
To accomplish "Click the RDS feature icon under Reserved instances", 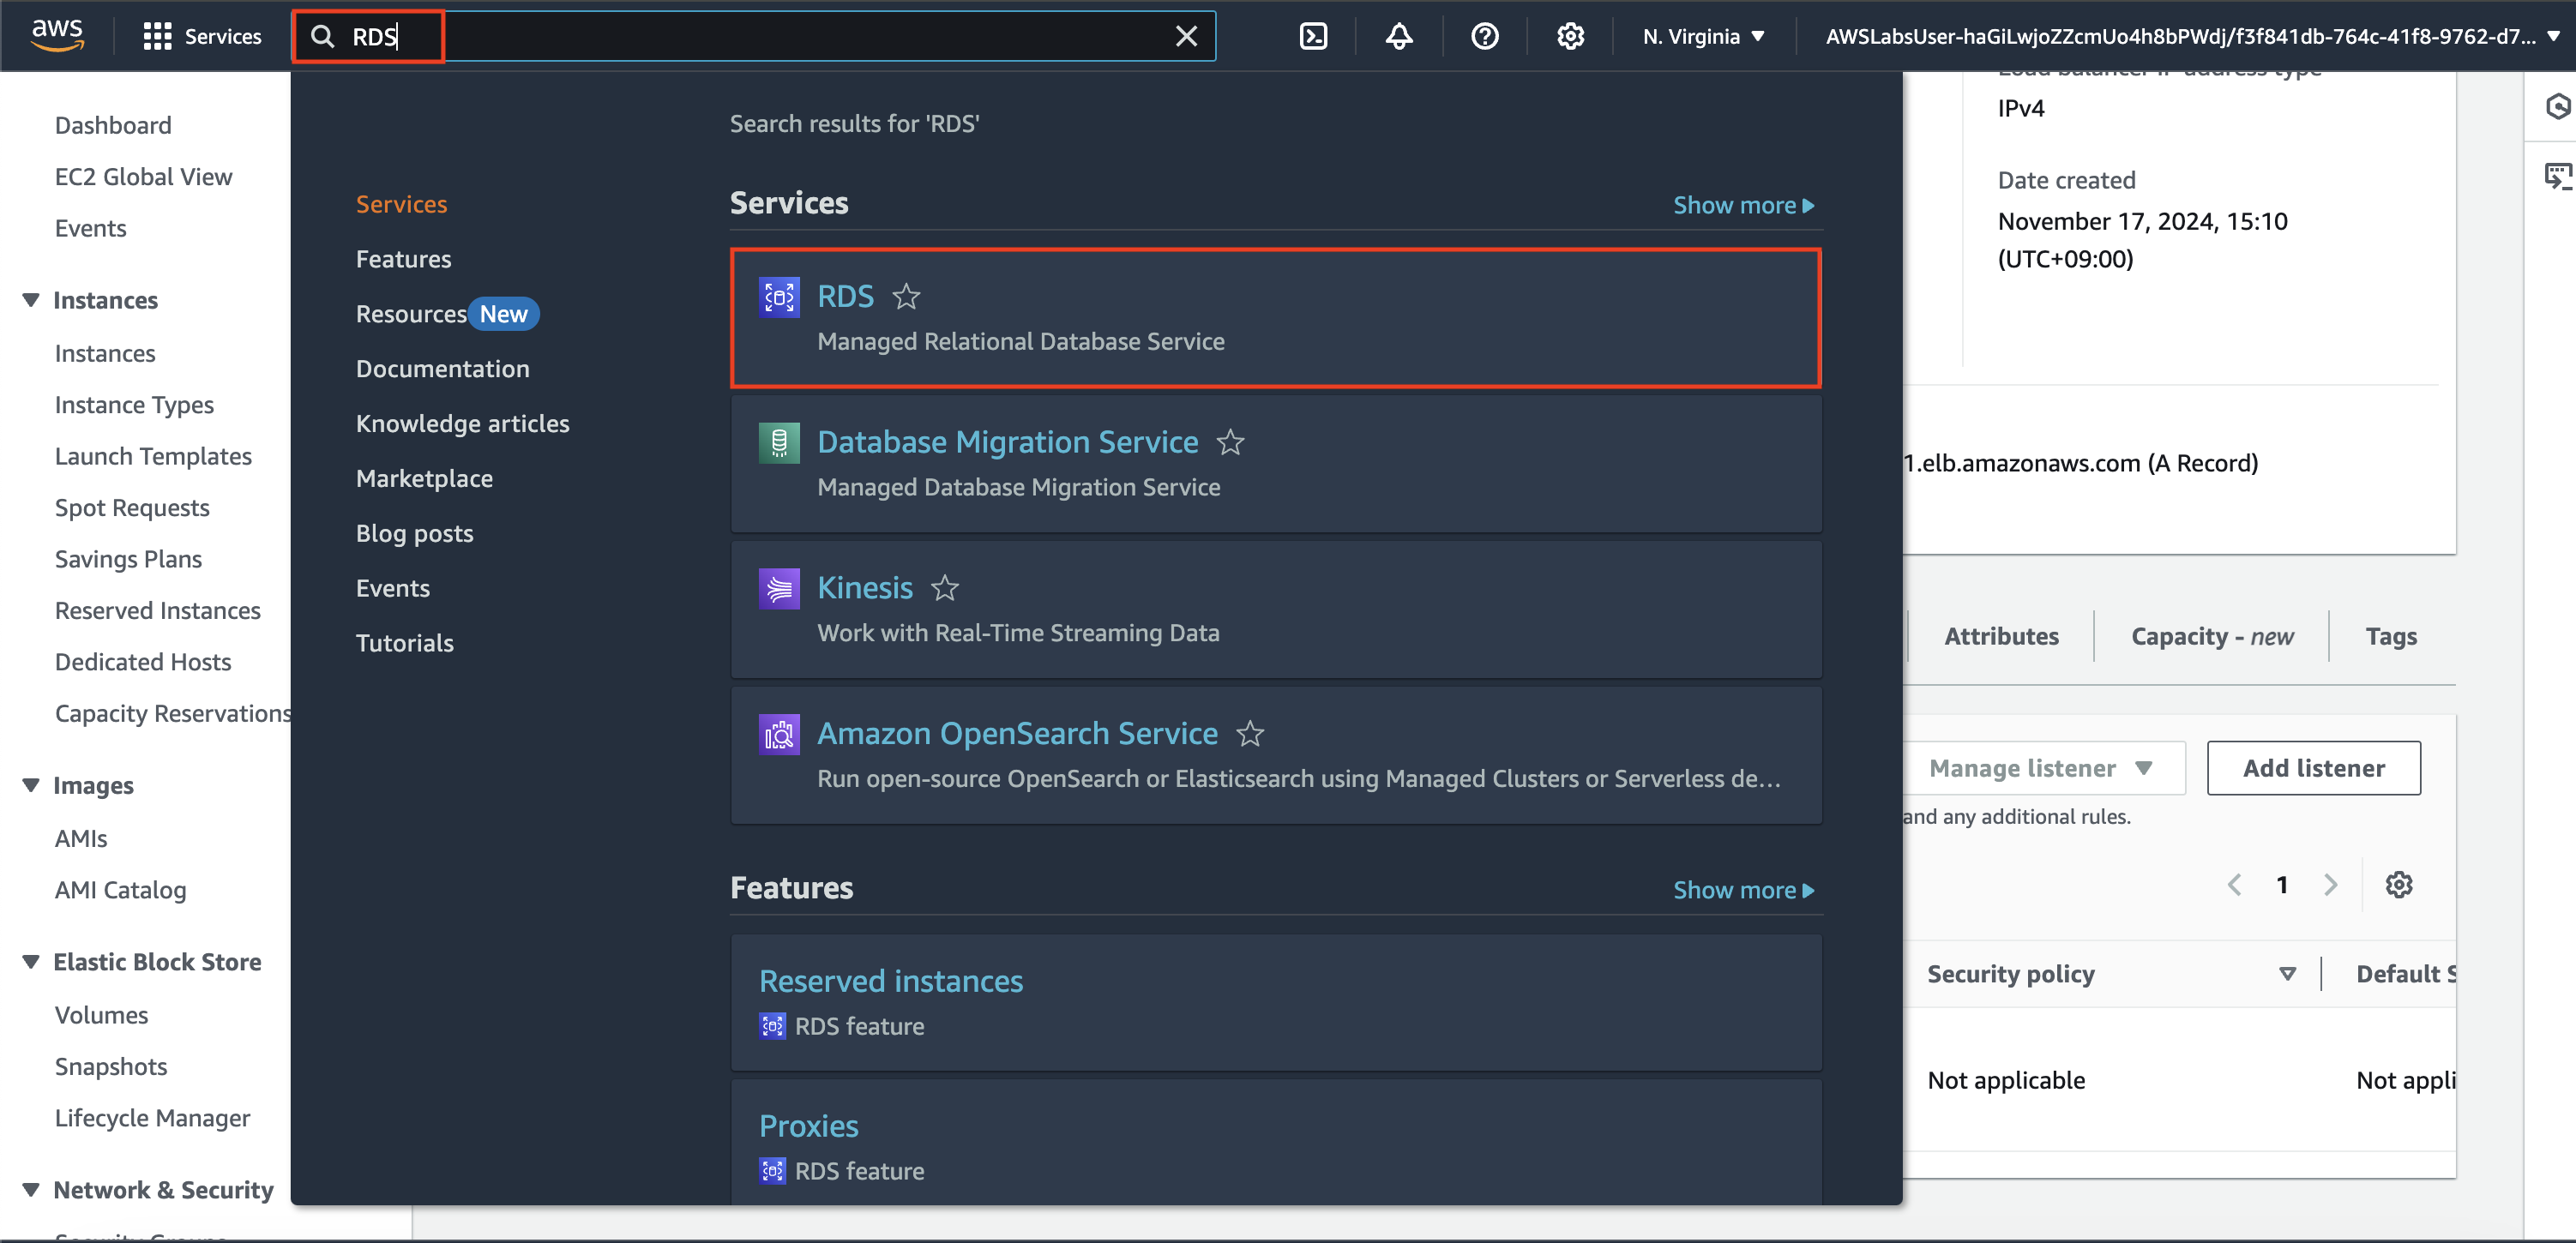I will [x=772, y=1026].
